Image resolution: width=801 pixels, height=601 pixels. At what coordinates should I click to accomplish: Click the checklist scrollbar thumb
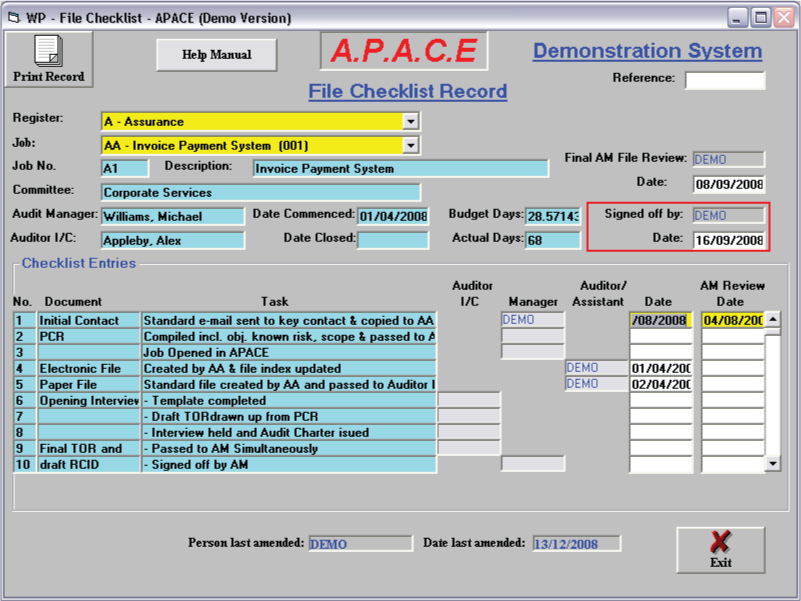773,332
